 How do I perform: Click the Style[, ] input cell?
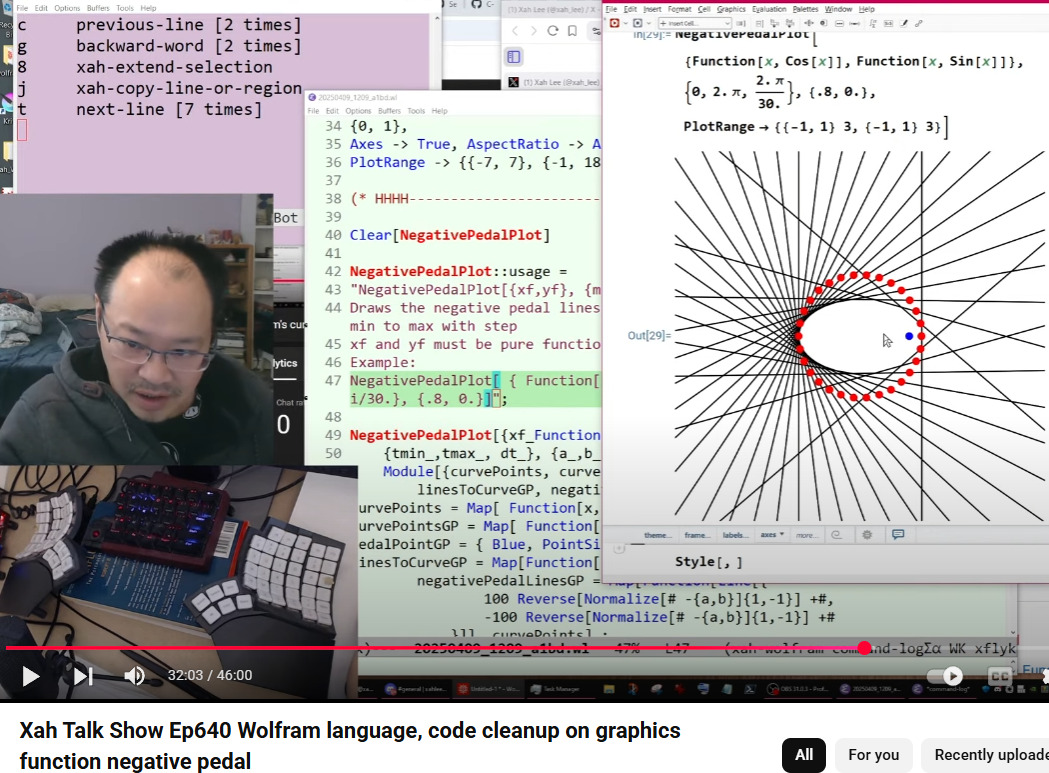coord(708,562)
